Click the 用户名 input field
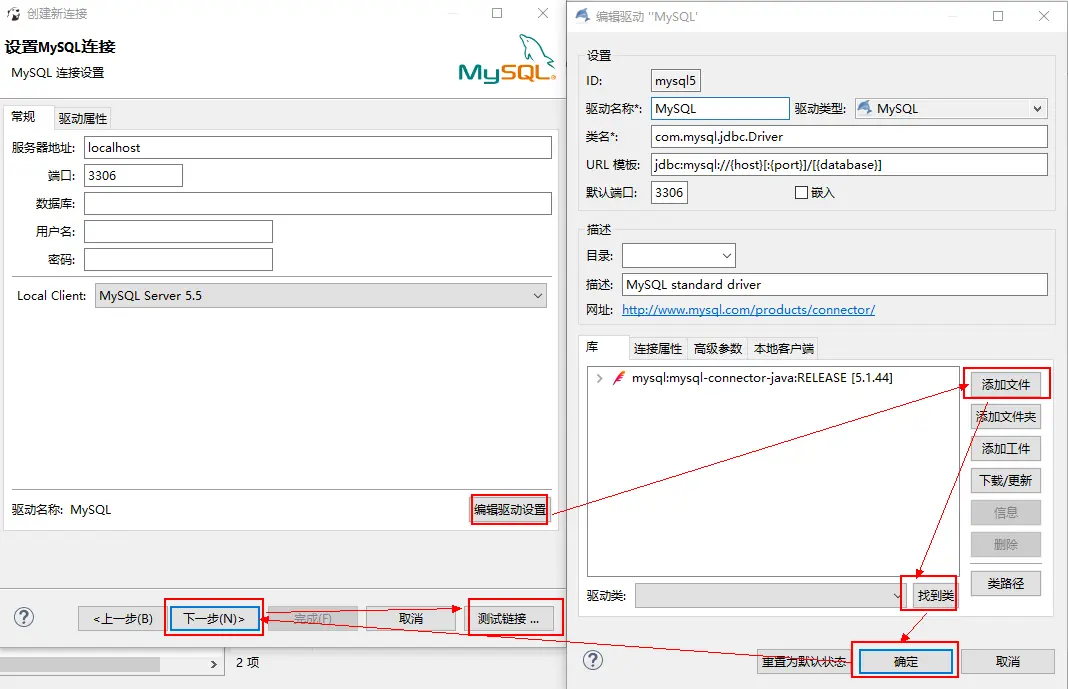Screen dimensions: 1068x689 point(178,231)
